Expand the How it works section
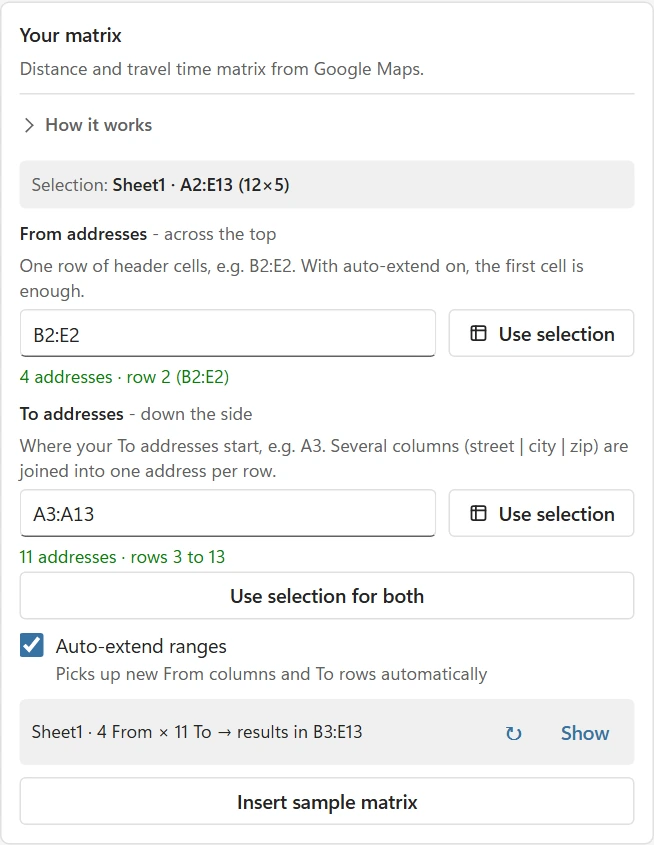 (x=88, y=125)
